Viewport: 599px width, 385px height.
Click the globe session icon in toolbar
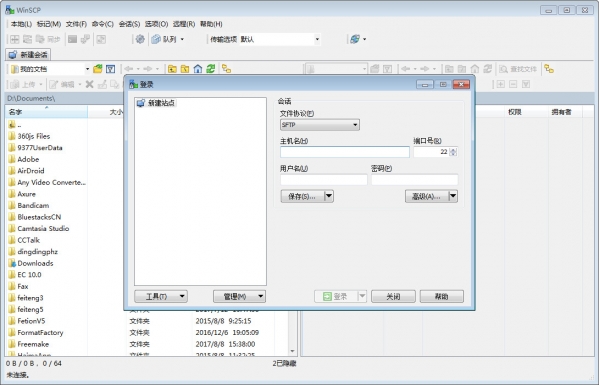355,39
